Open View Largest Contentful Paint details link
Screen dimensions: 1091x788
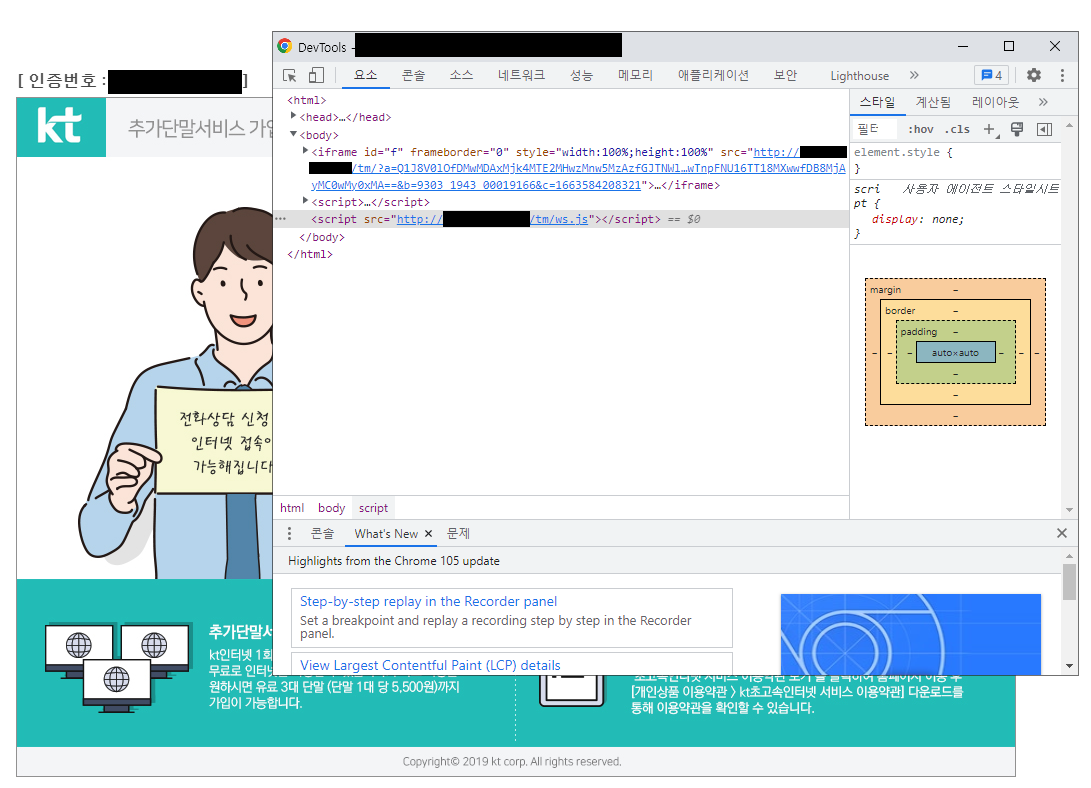point(430,665)
